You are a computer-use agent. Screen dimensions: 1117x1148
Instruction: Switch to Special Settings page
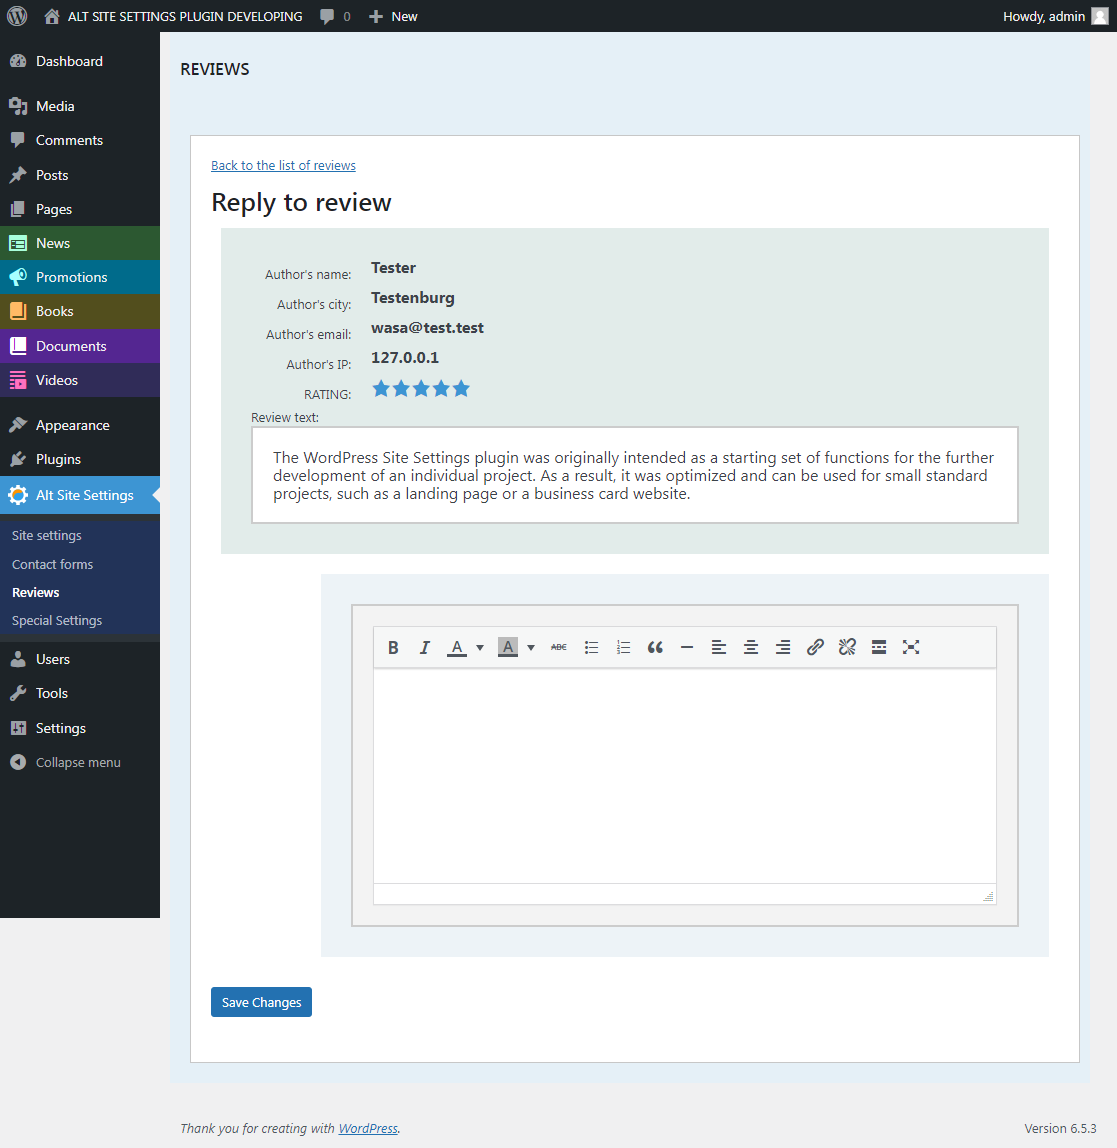pyautogui.click(x=56, y=620)
